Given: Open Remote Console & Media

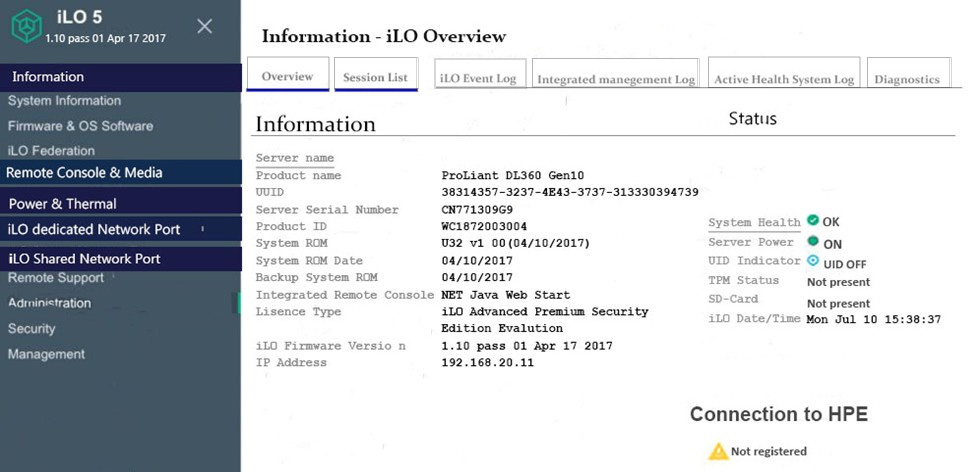Looking at the screenshot, I should [121, 172].
